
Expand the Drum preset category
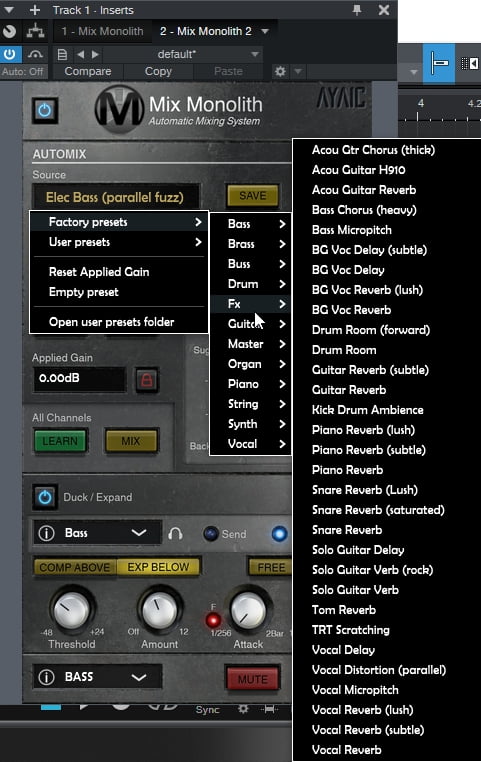(x=251, y=284)
